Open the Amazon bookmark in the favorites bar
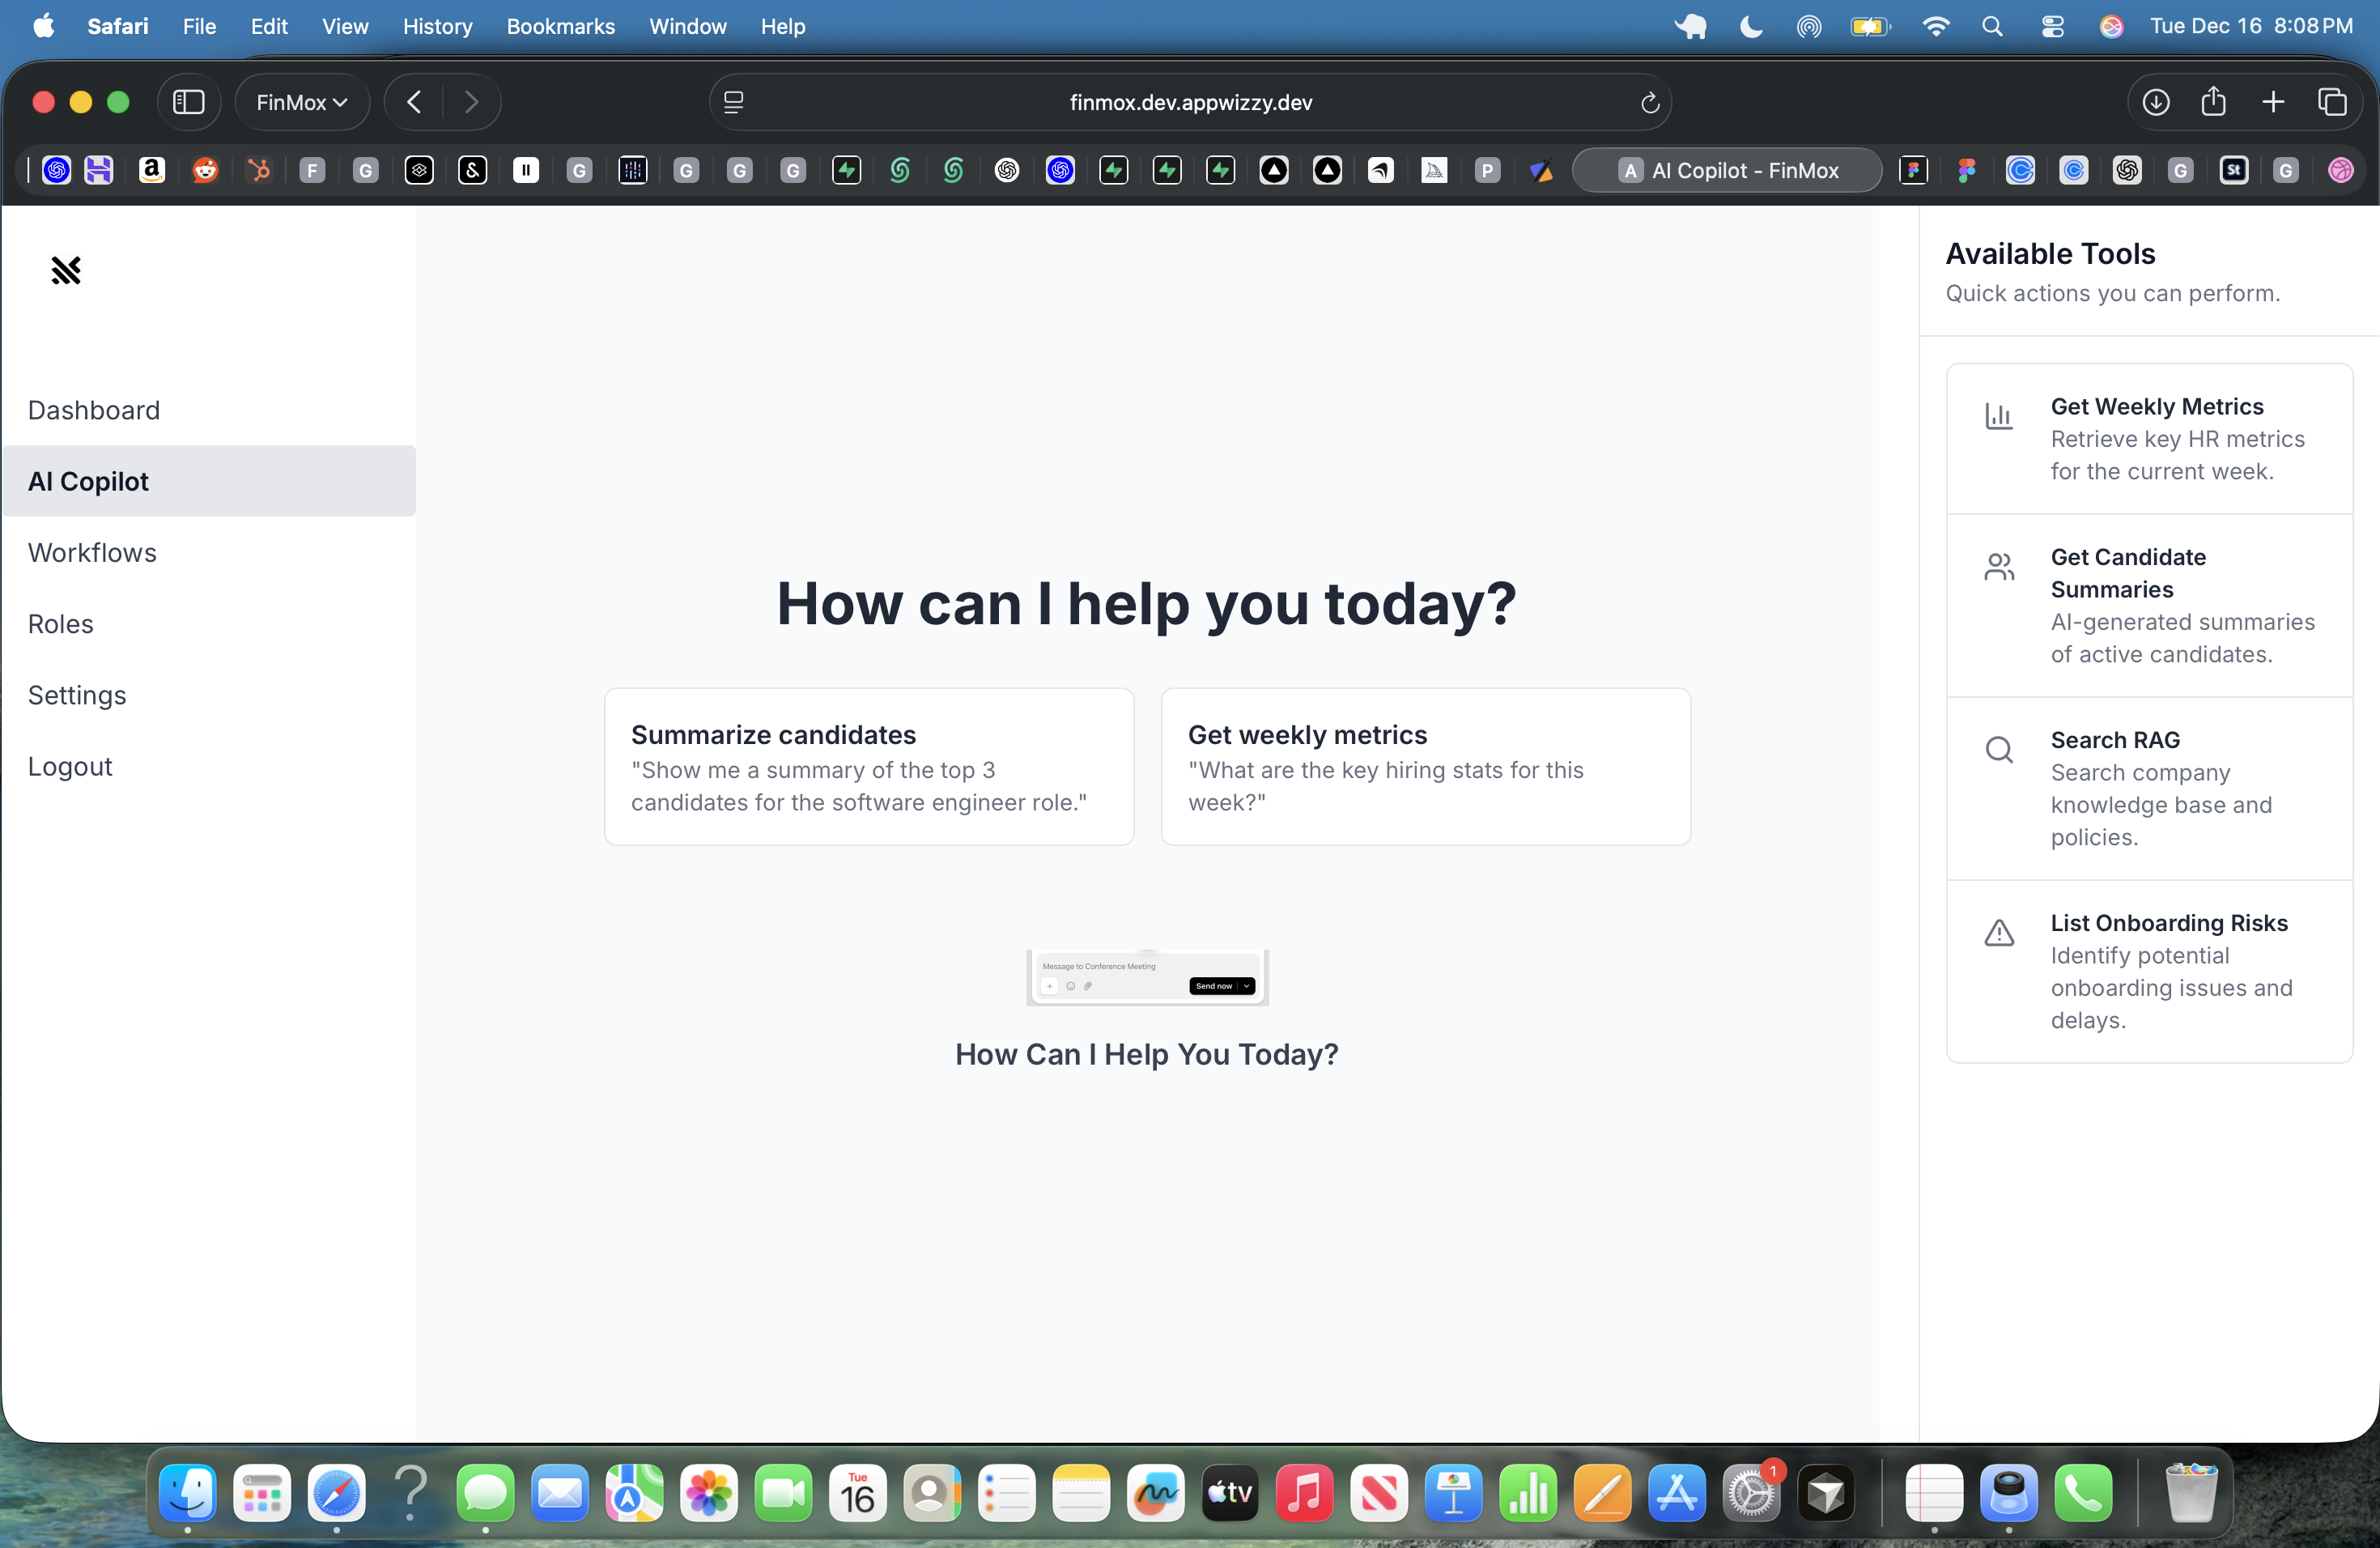2380x1548 pixels. click(x=152, y=170)
